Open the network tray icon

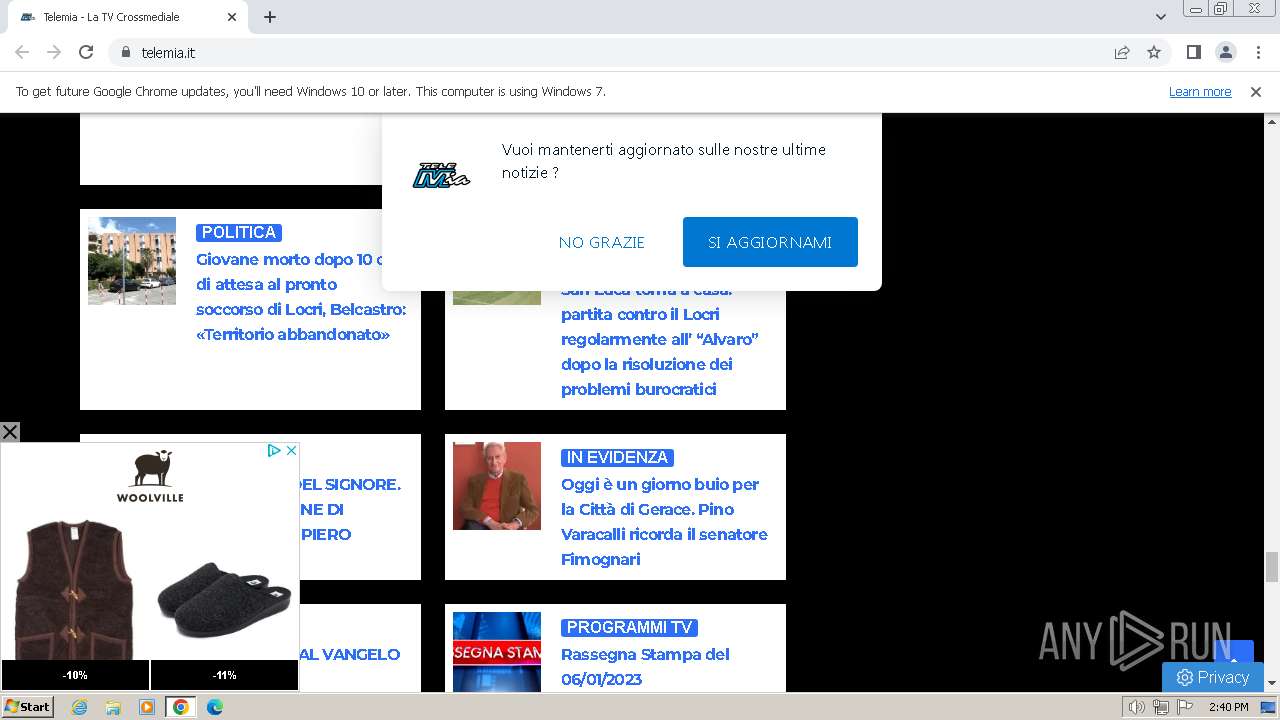pos(1161,707)
